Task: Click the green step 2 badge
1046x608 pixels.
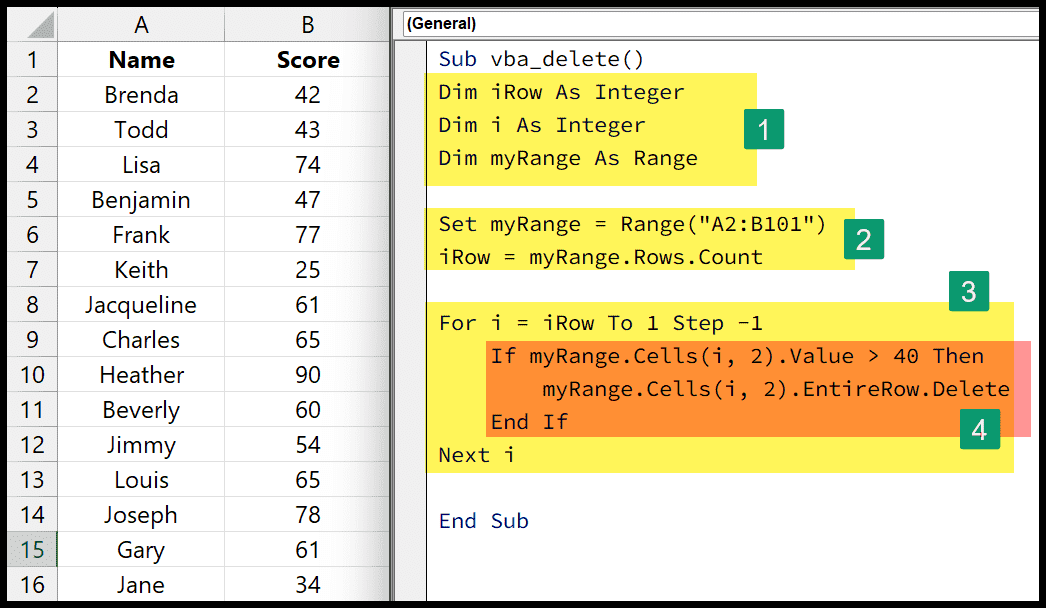Action: coord(863,239)
